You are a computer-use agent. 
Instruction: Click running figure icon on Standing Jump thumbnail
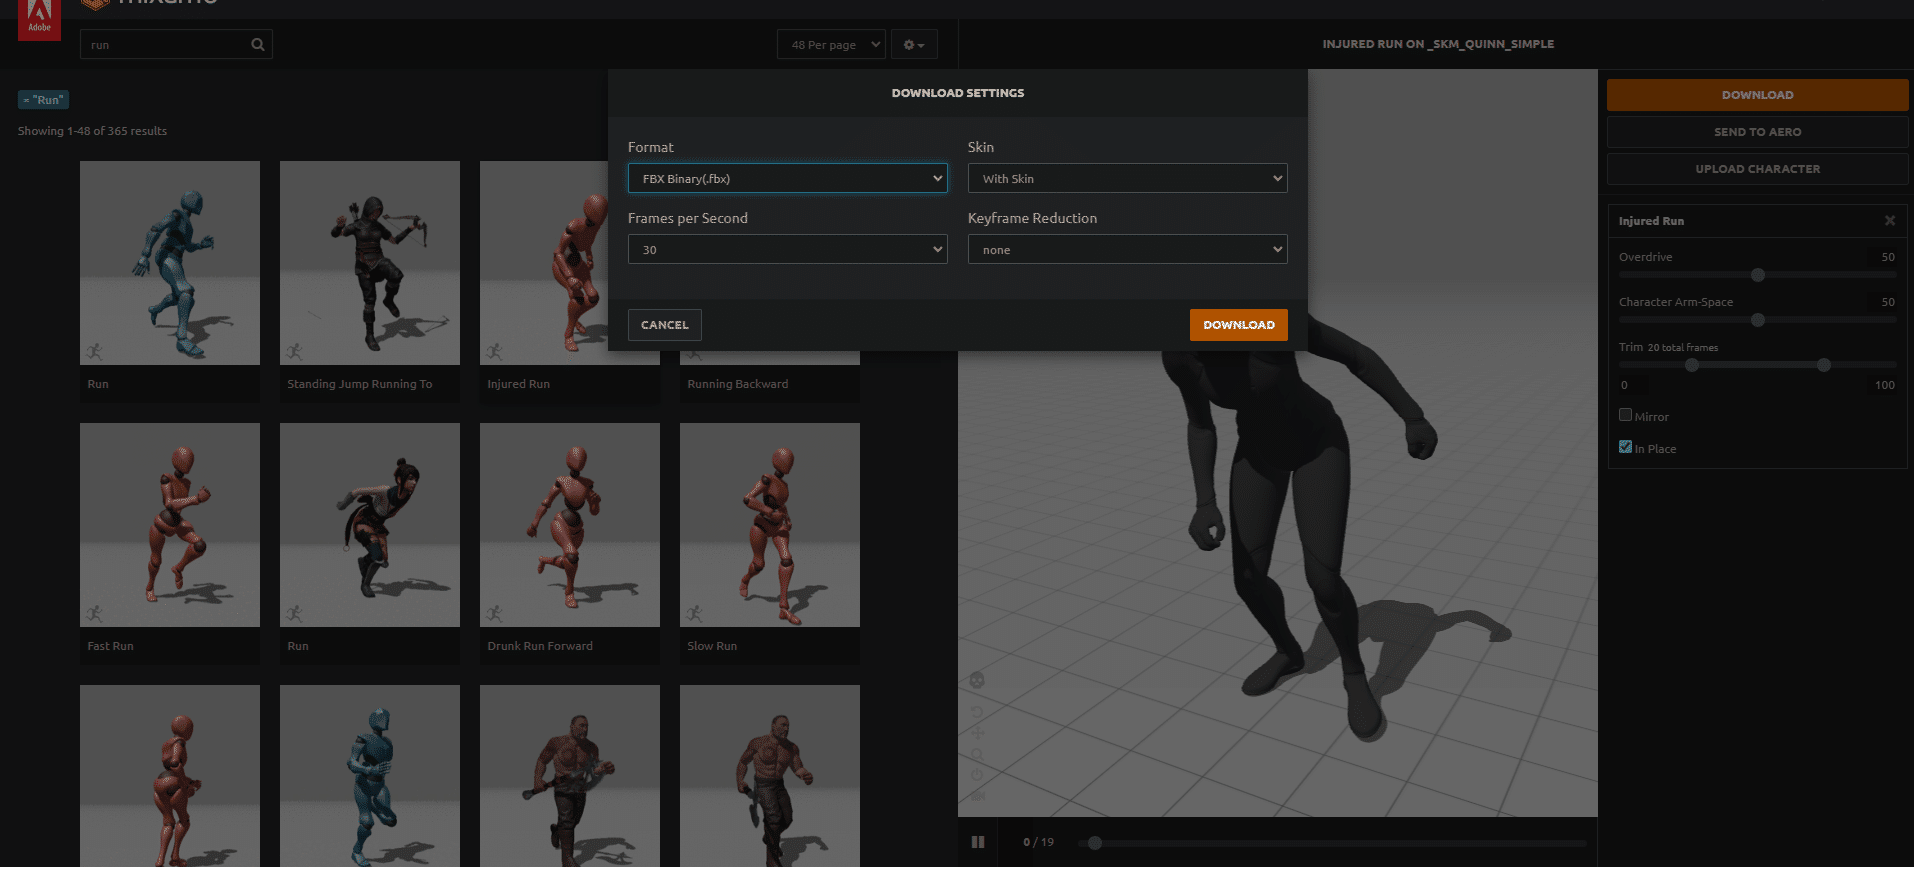pyautogui.click(x=294, y=351)
